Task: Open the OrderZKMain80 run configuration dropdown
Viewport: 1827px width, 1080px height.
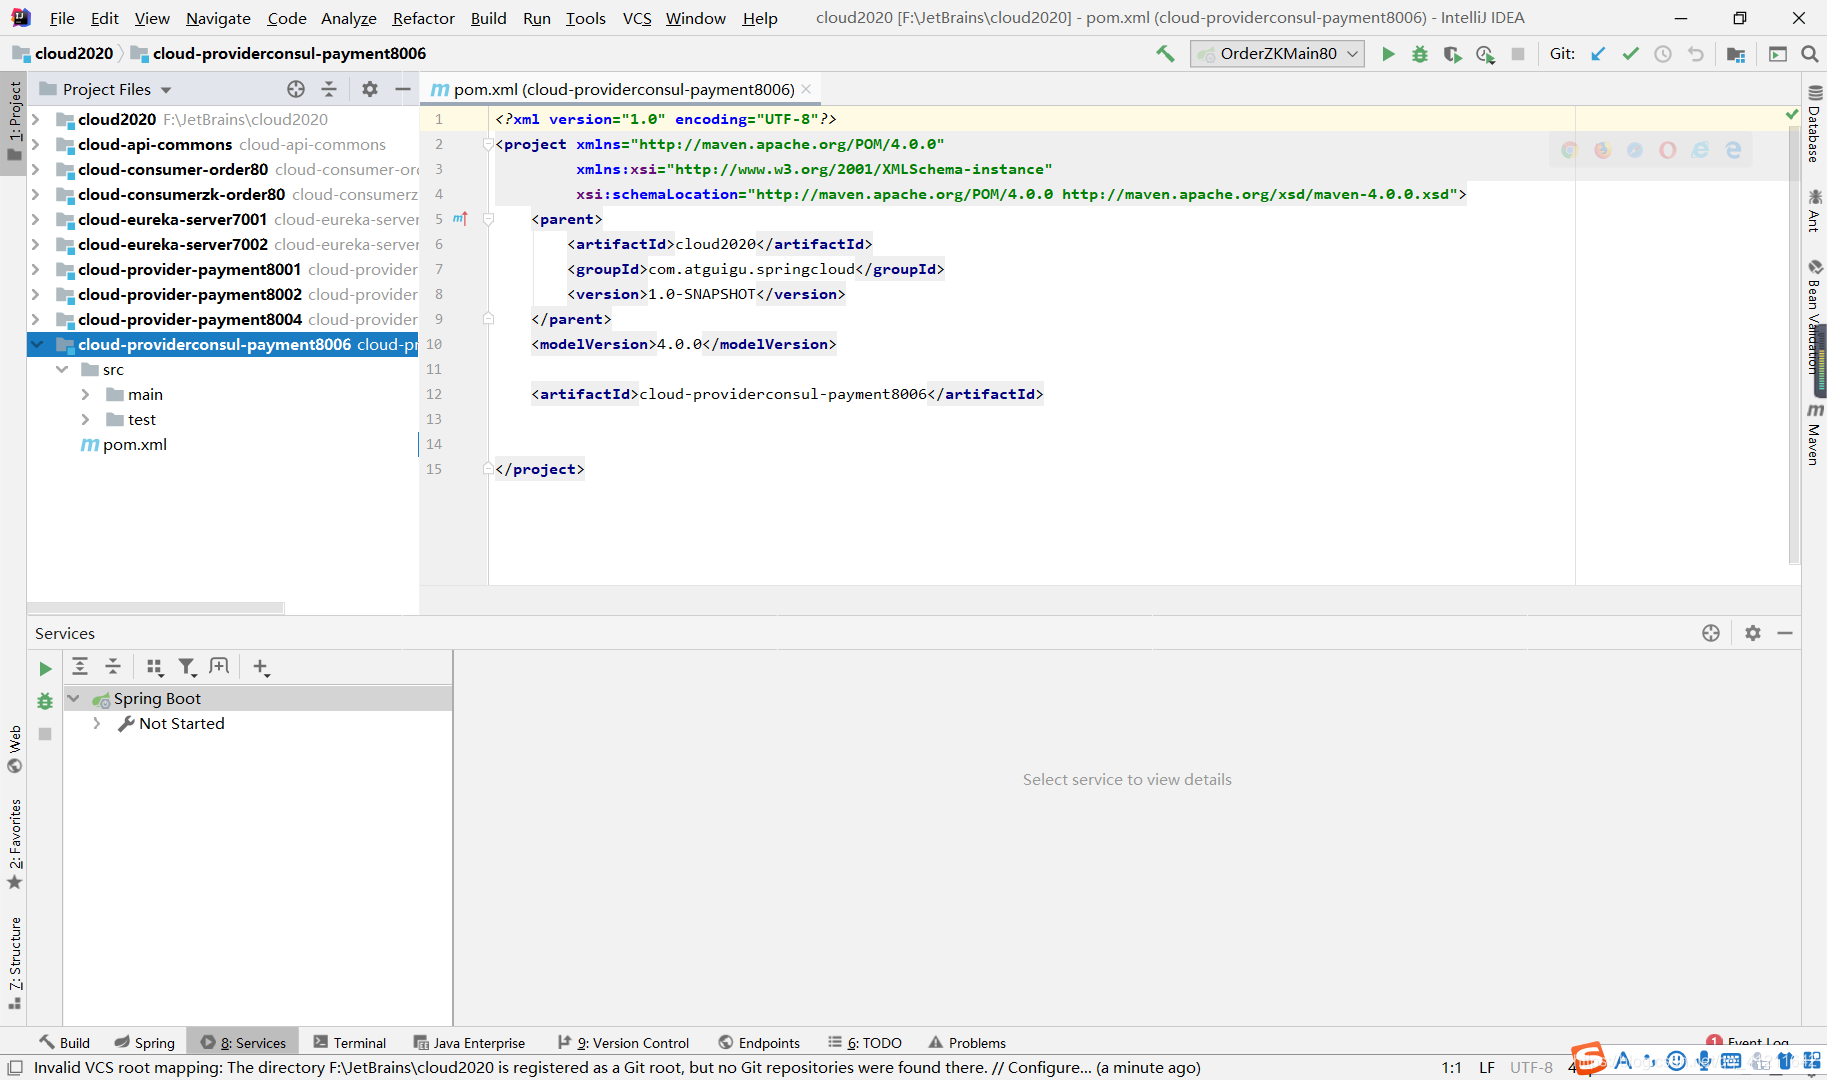Action: (1277, 54)
